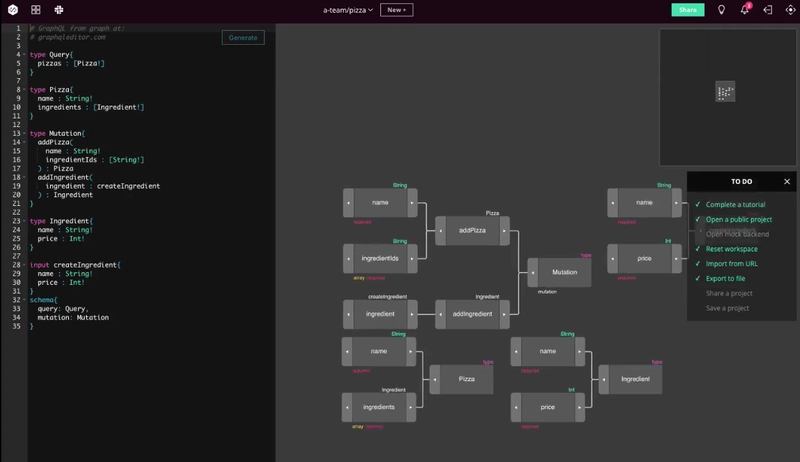Image resolution: width=800 pixels, height=462 pixels.
Task: Select the addIngredient node body
Action: 472,314
